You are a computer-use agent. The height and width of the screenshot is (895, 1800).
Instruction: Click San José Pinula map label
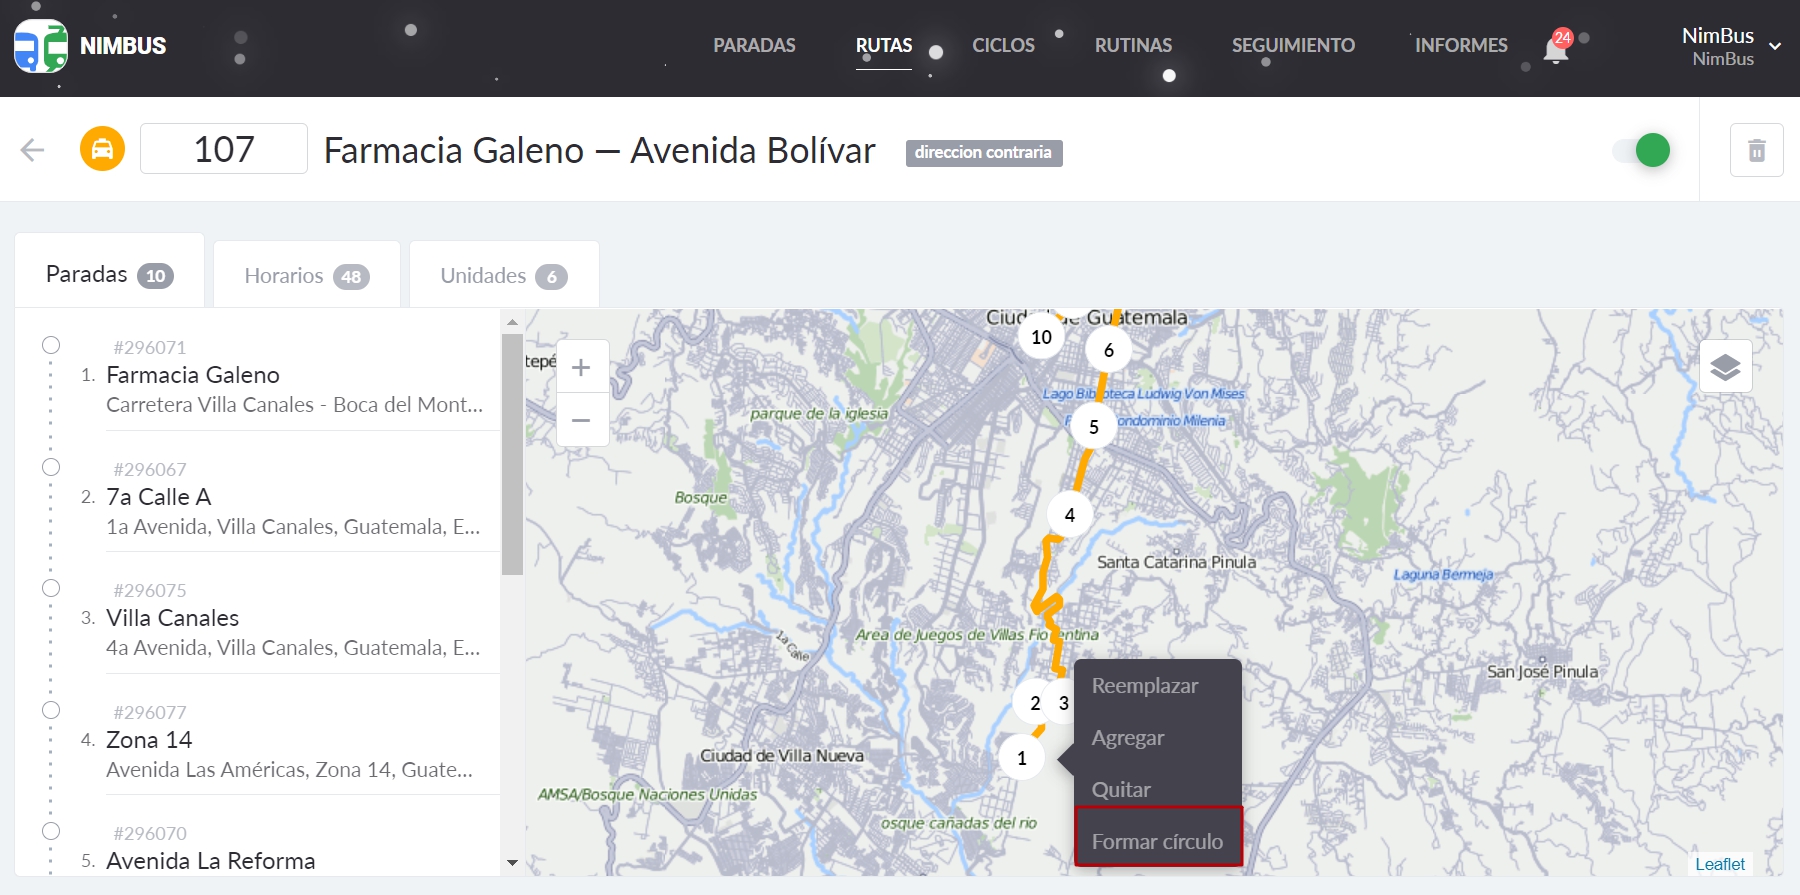click(1542, 672)
